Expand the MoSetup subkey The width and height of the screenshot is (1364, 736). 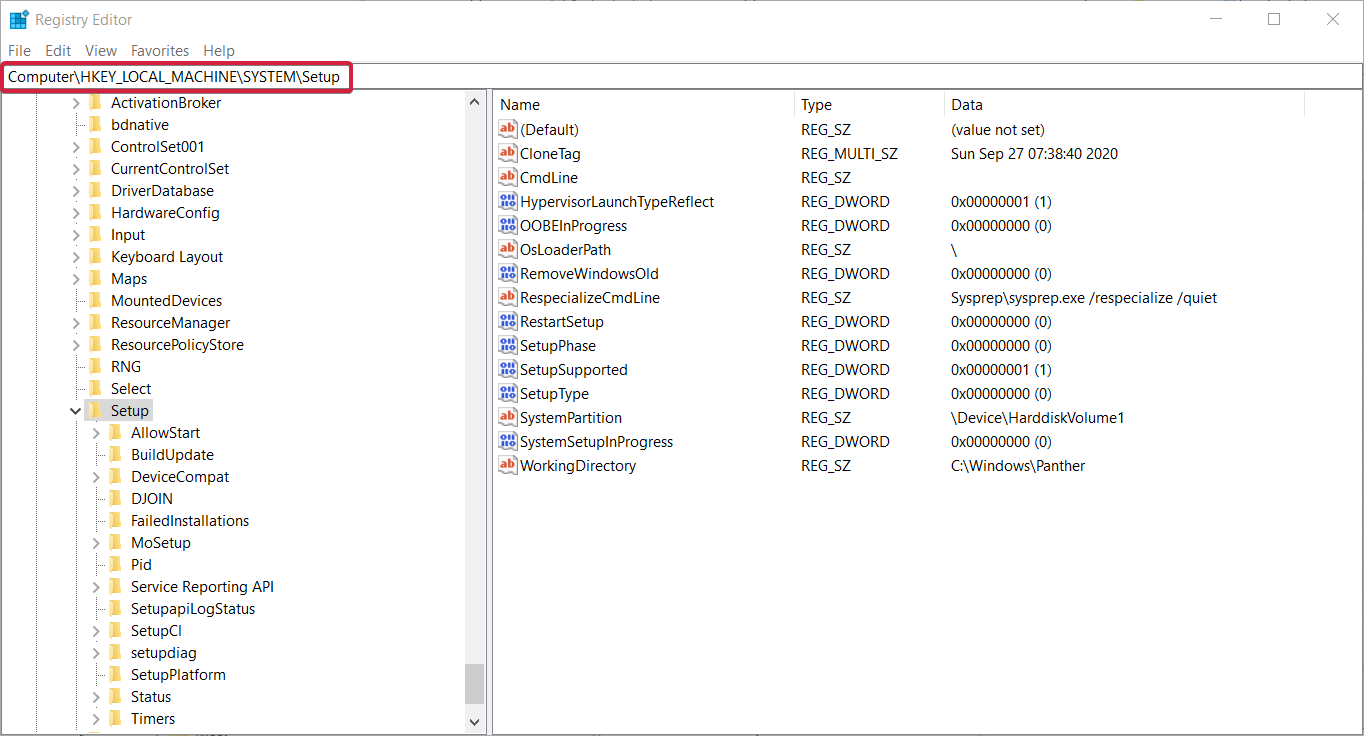[96, 543]
